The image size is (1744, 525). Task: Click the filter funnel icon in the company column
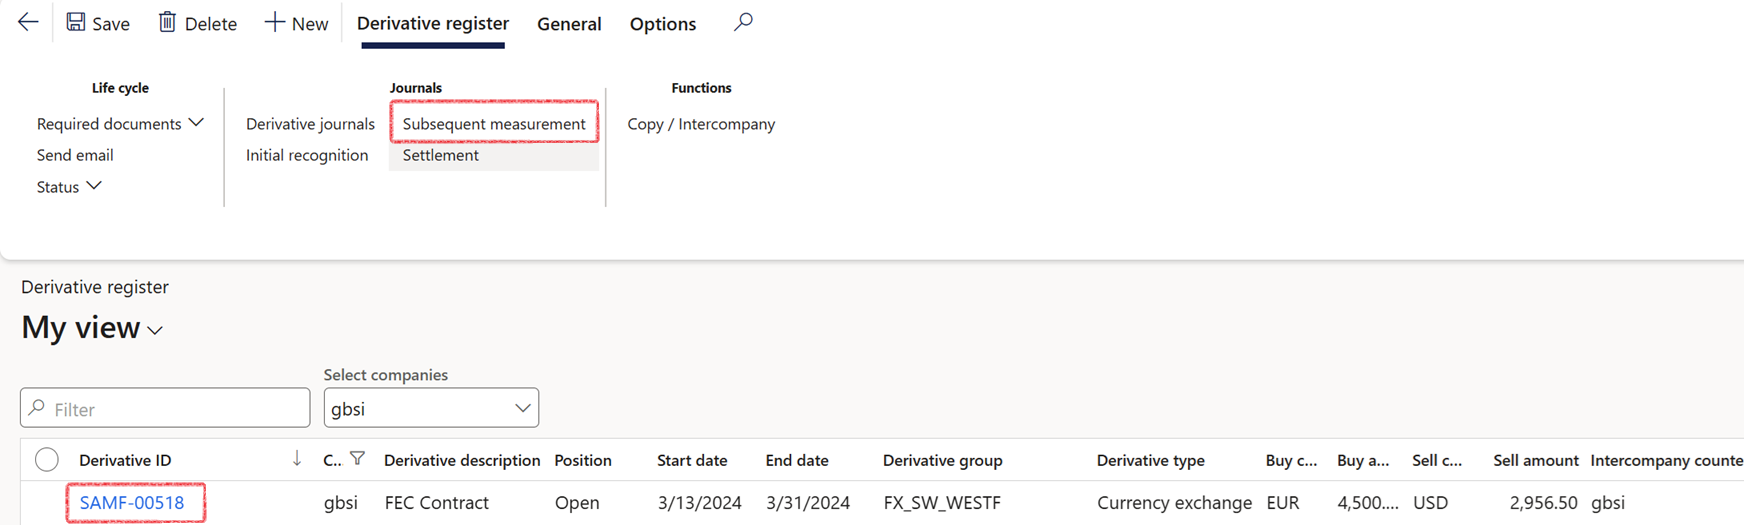(x=357, y=459)
